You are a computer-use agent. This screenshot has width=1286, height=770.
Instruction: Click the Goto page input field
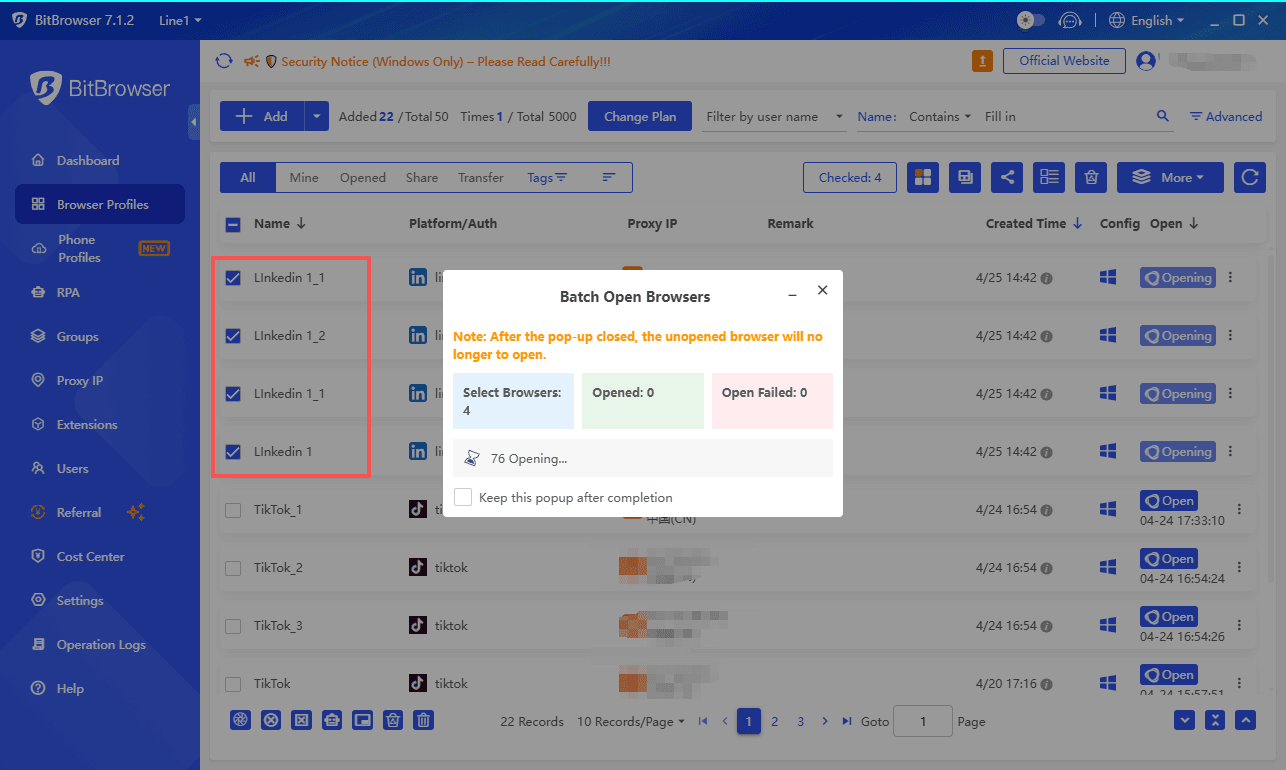tap(922, 721)
